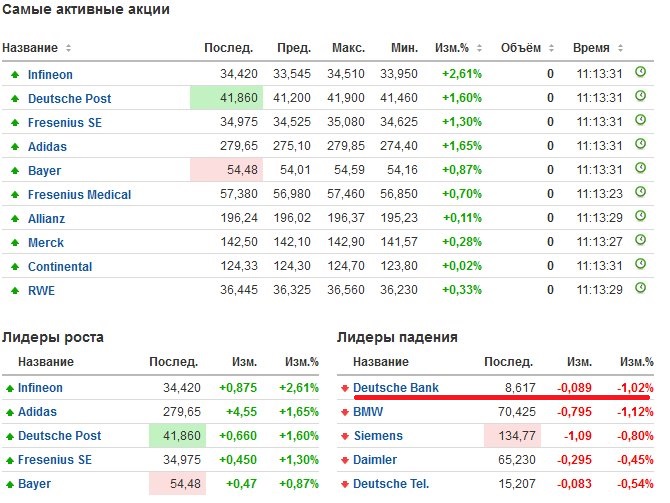Click green up arrow next to Continental

click(15, 267)
